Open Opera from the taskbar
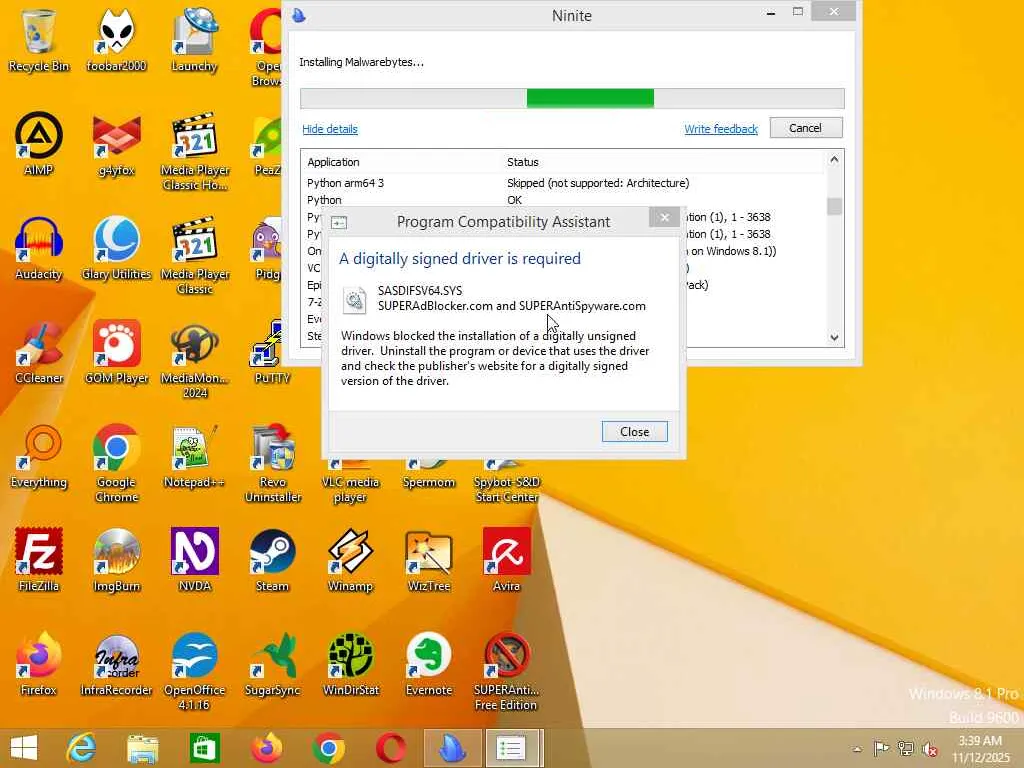The image size is (1024, 768). pyautogui.click(x=391, y=748)
